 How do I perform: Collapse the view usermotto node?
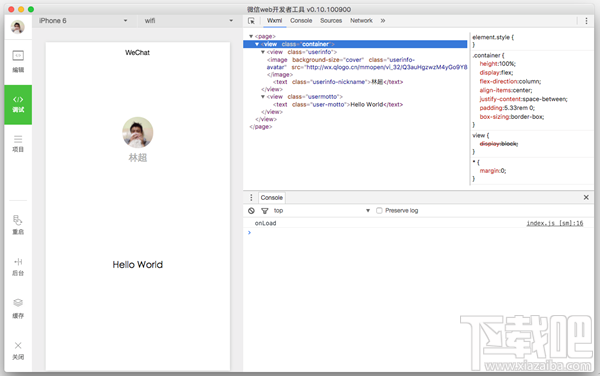[x=263, y=97]
